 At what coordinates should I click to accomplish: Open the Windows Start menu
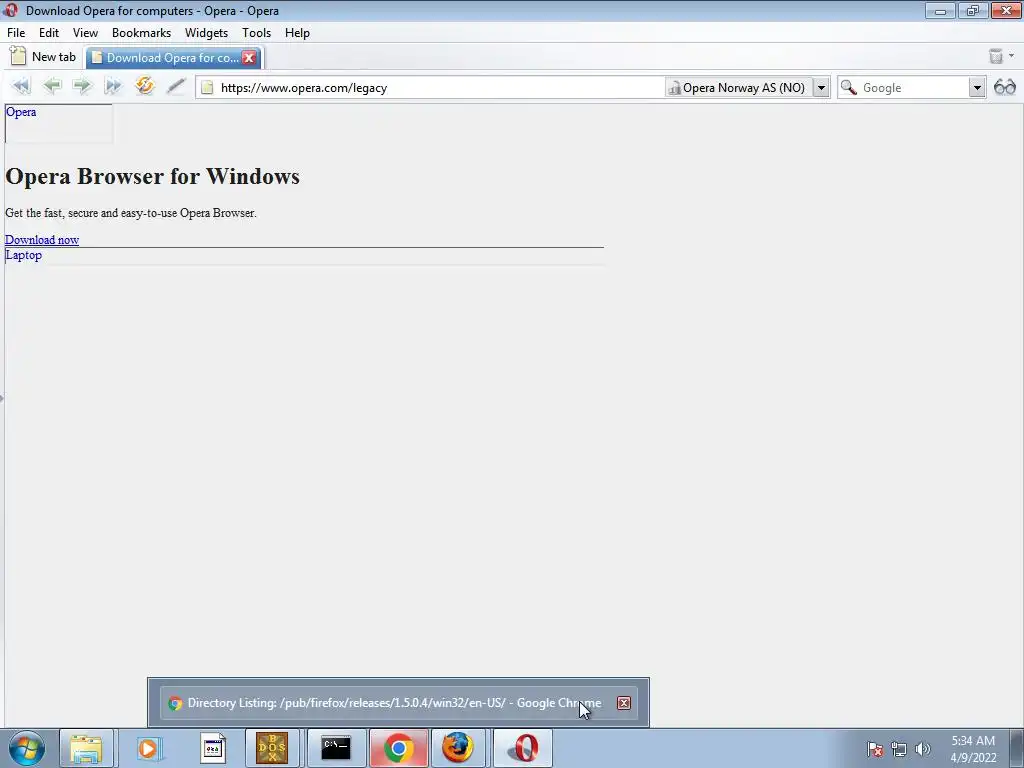coord(27,748)
